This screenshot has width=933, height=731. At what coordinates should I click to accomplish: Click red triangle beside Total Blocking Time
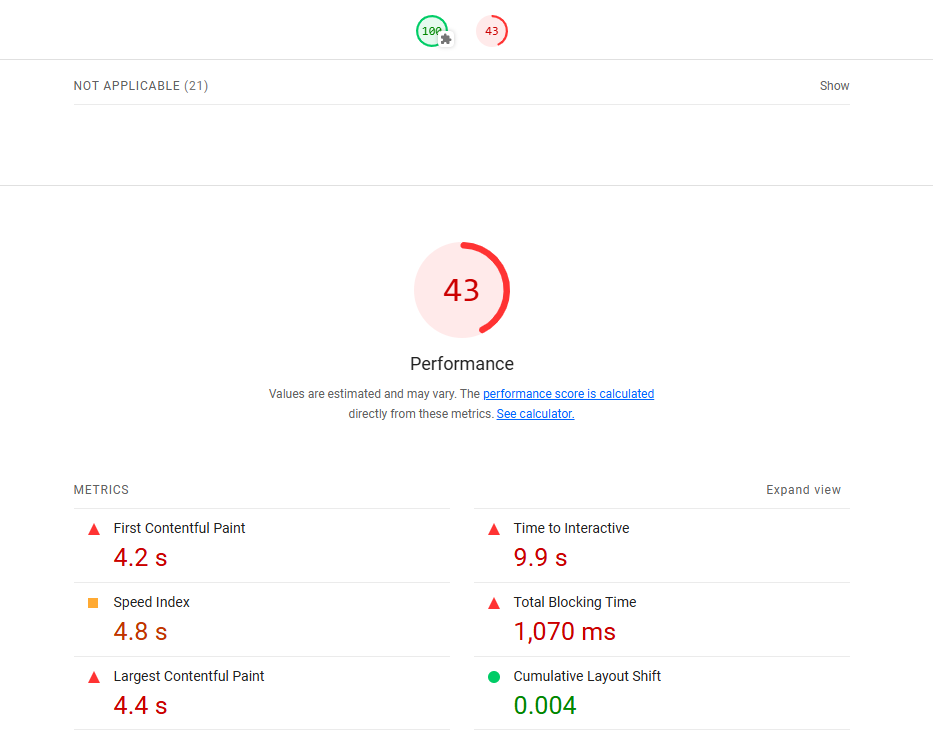click(x=493, y=603)
